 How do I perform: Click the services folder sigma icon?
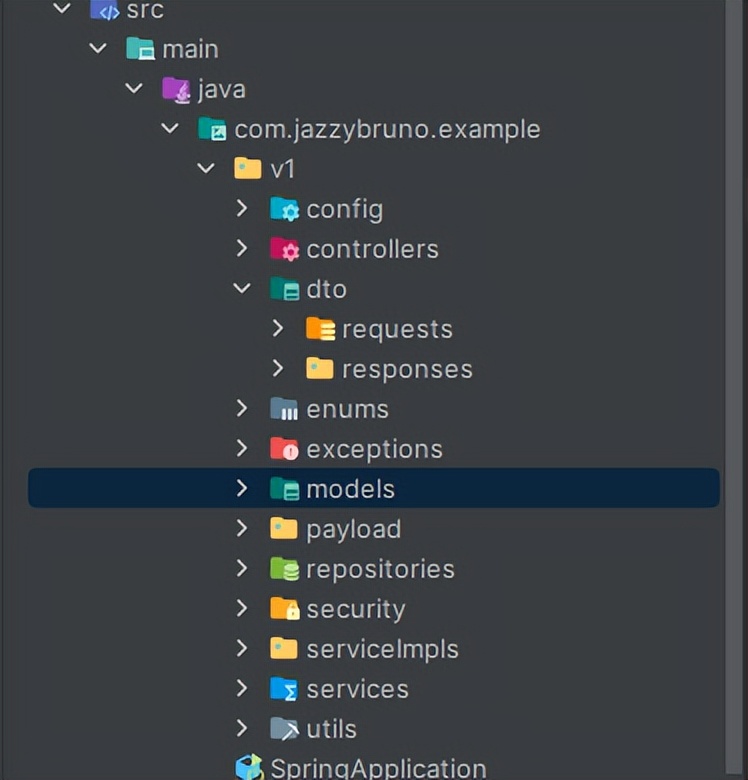click(284, 690)
